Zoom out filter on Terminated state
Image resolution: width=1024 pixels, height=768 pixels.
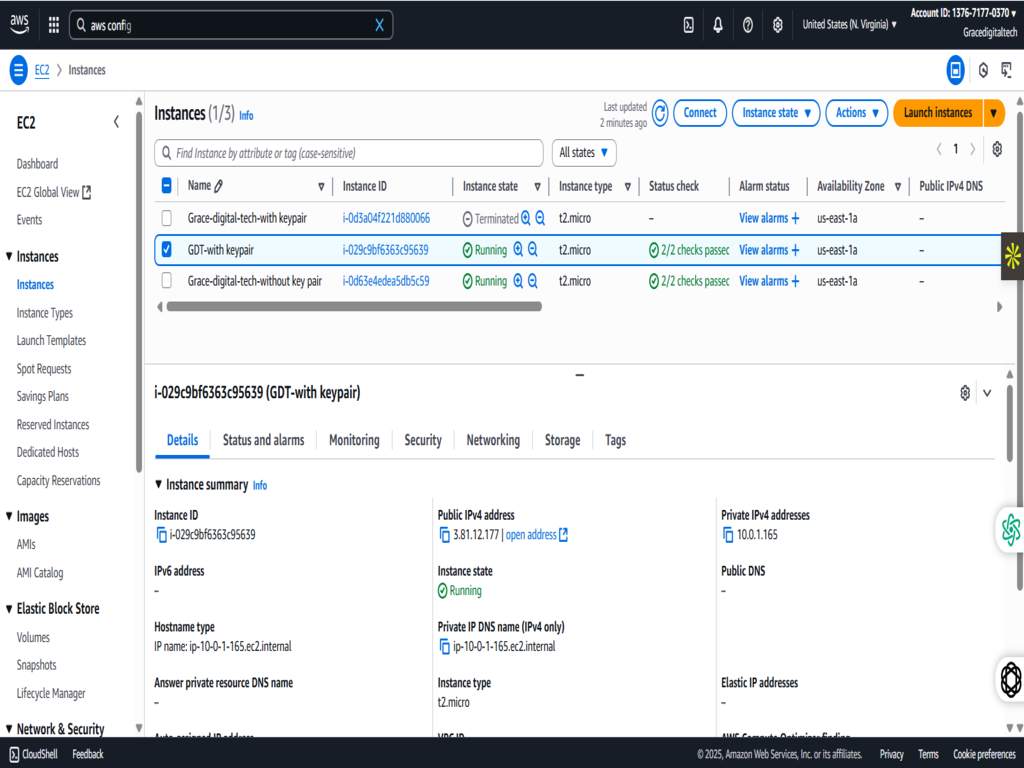click(x=540, y=218)
